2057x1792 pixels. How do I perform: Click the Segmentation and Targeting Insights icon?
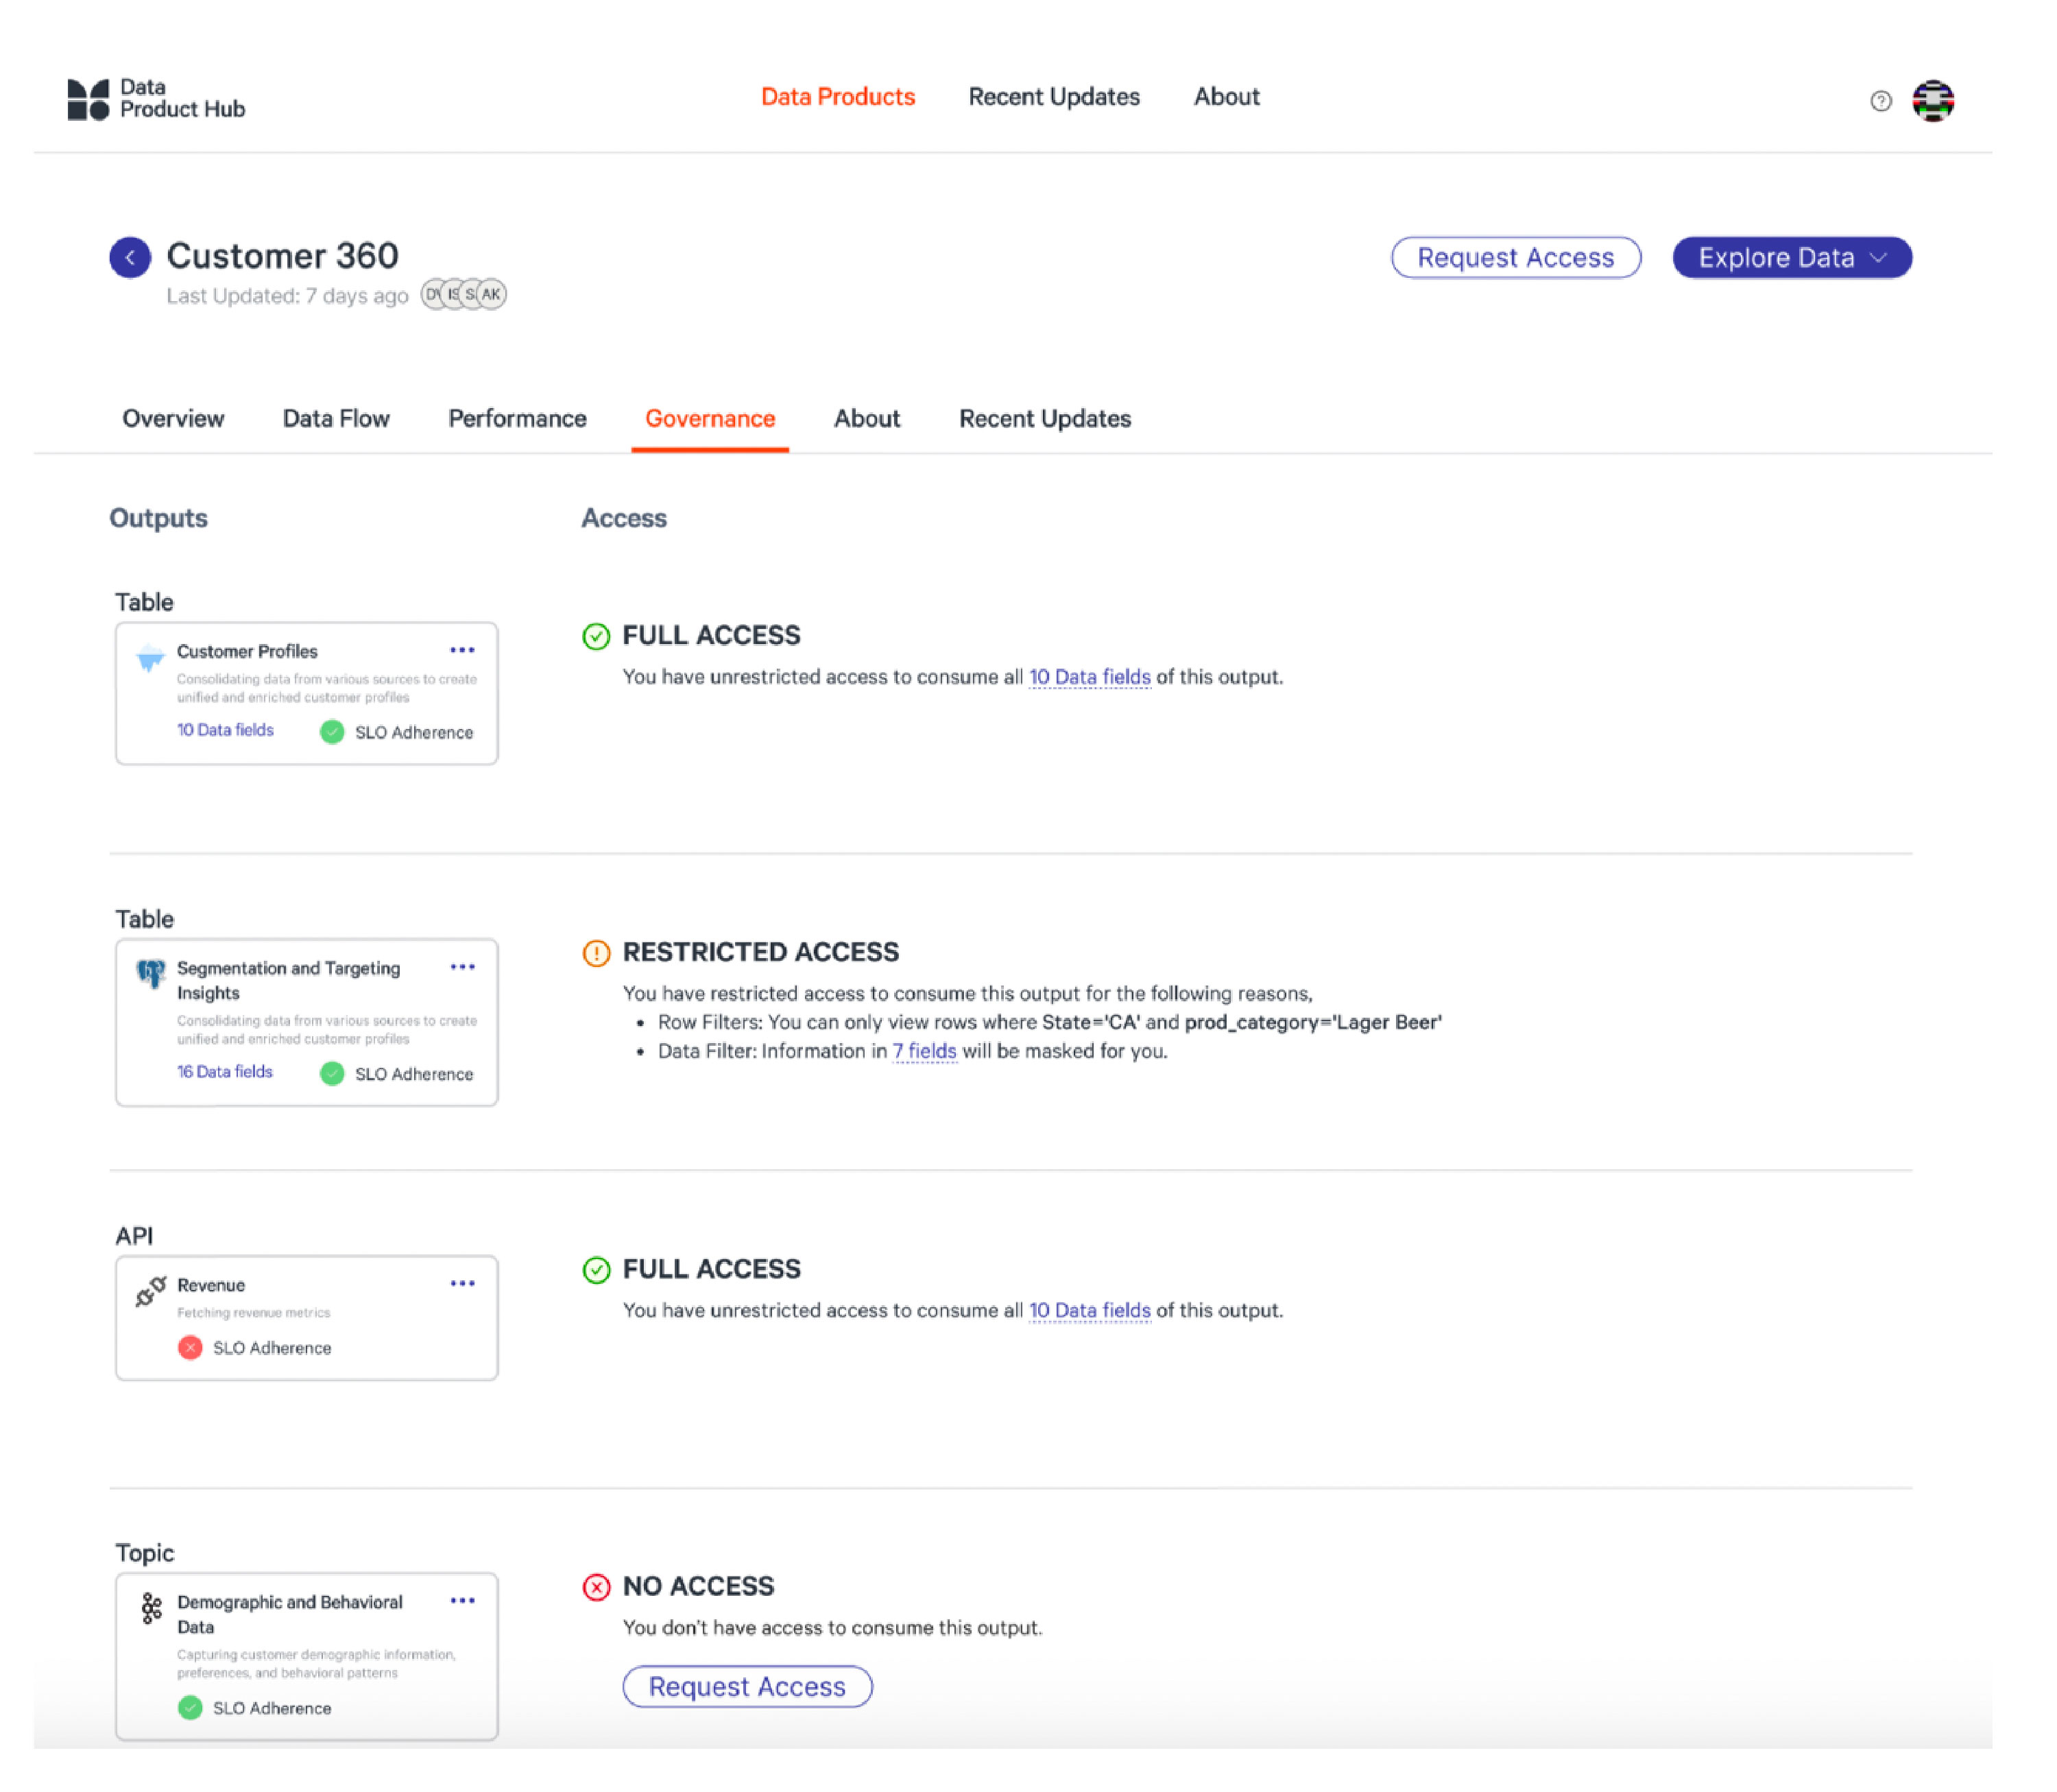point(152,973)
